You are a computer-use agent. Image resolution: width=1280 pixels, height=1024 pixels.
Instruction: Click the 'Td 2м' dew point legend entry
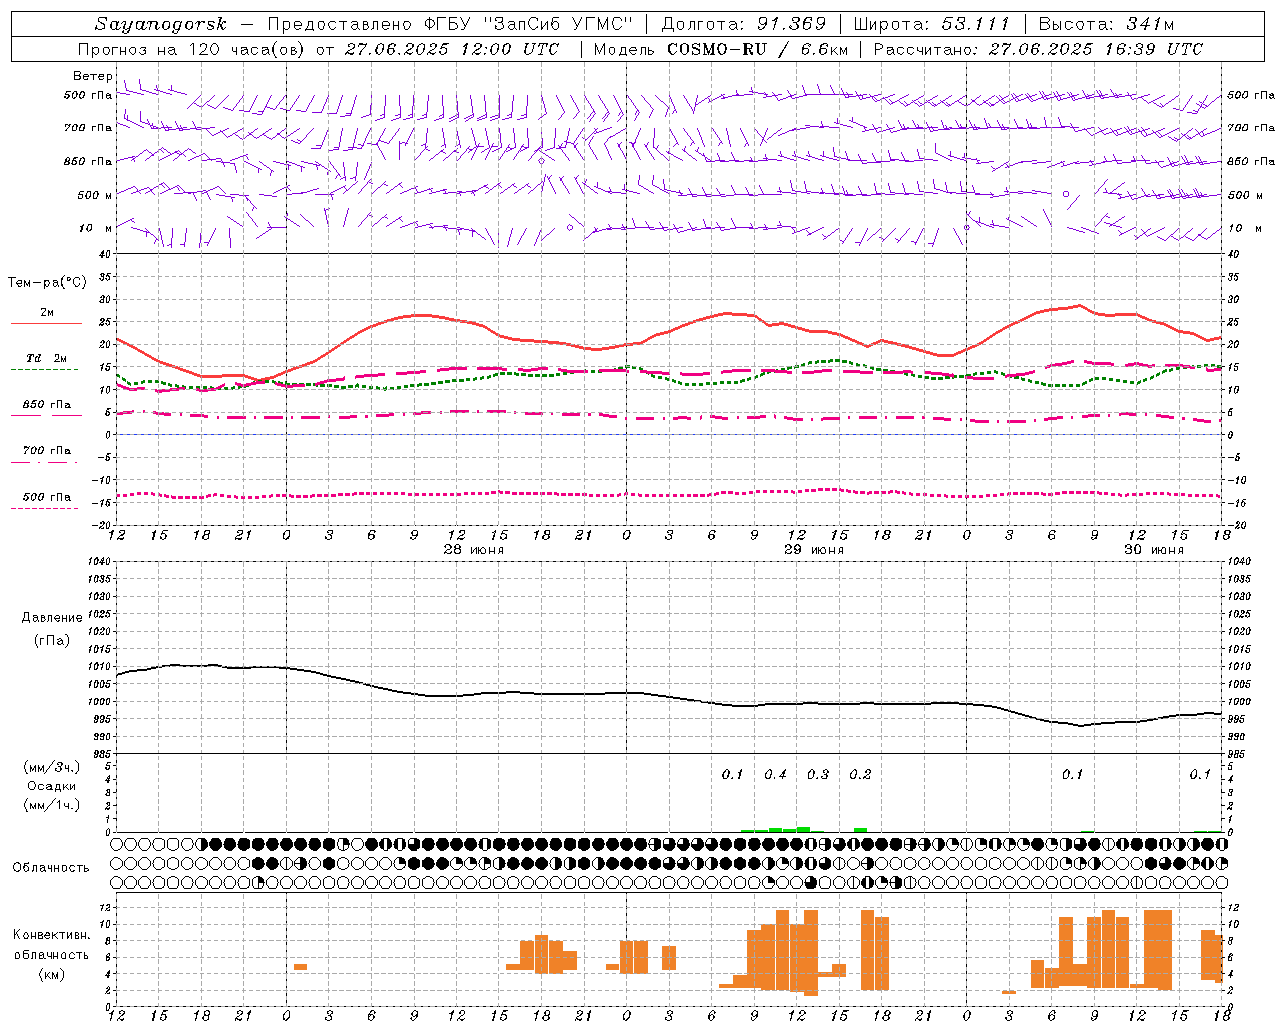click(x=46, y=363)
